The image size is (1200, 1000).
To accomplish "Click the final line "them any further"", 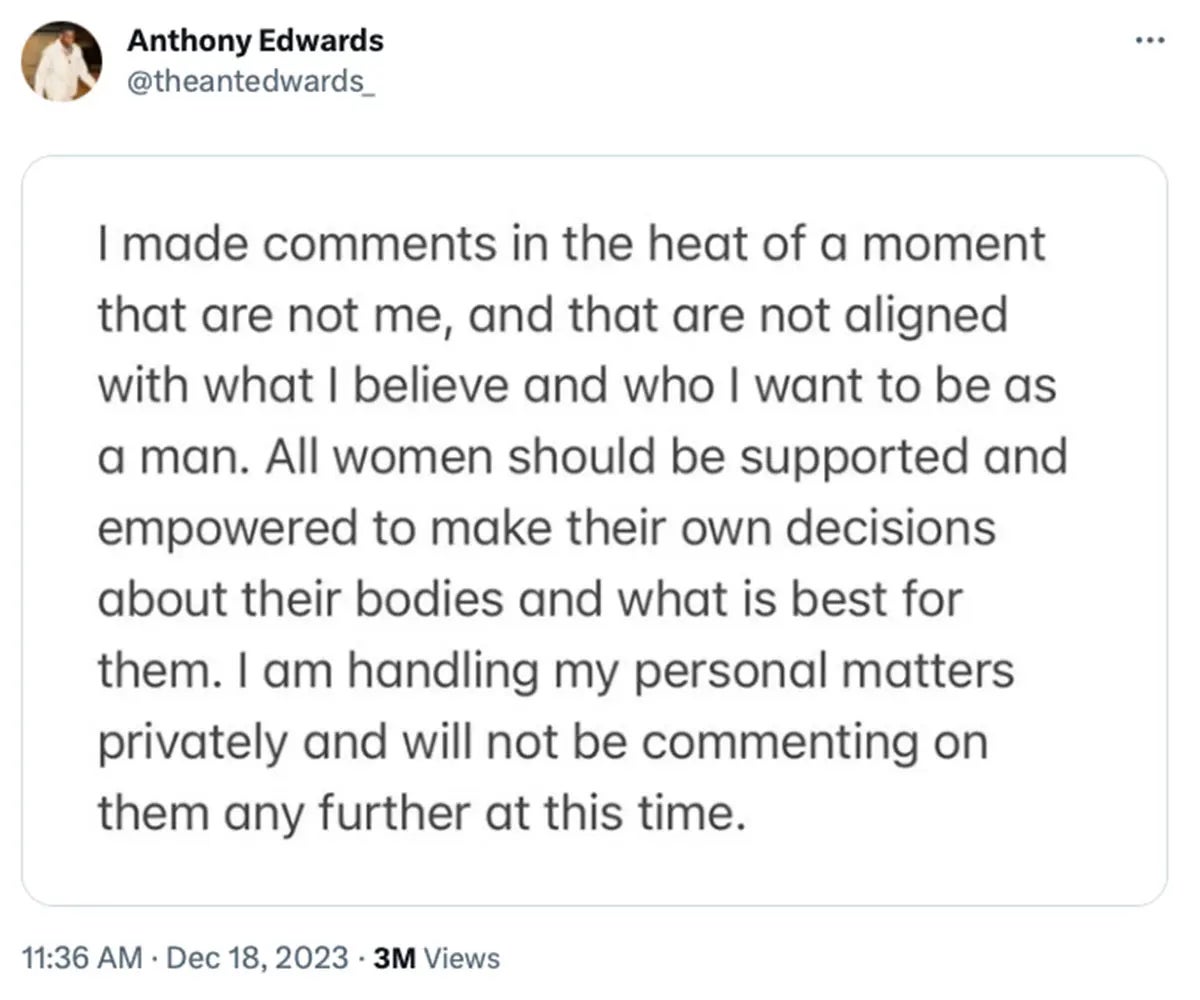I will [x=422, y=813].
